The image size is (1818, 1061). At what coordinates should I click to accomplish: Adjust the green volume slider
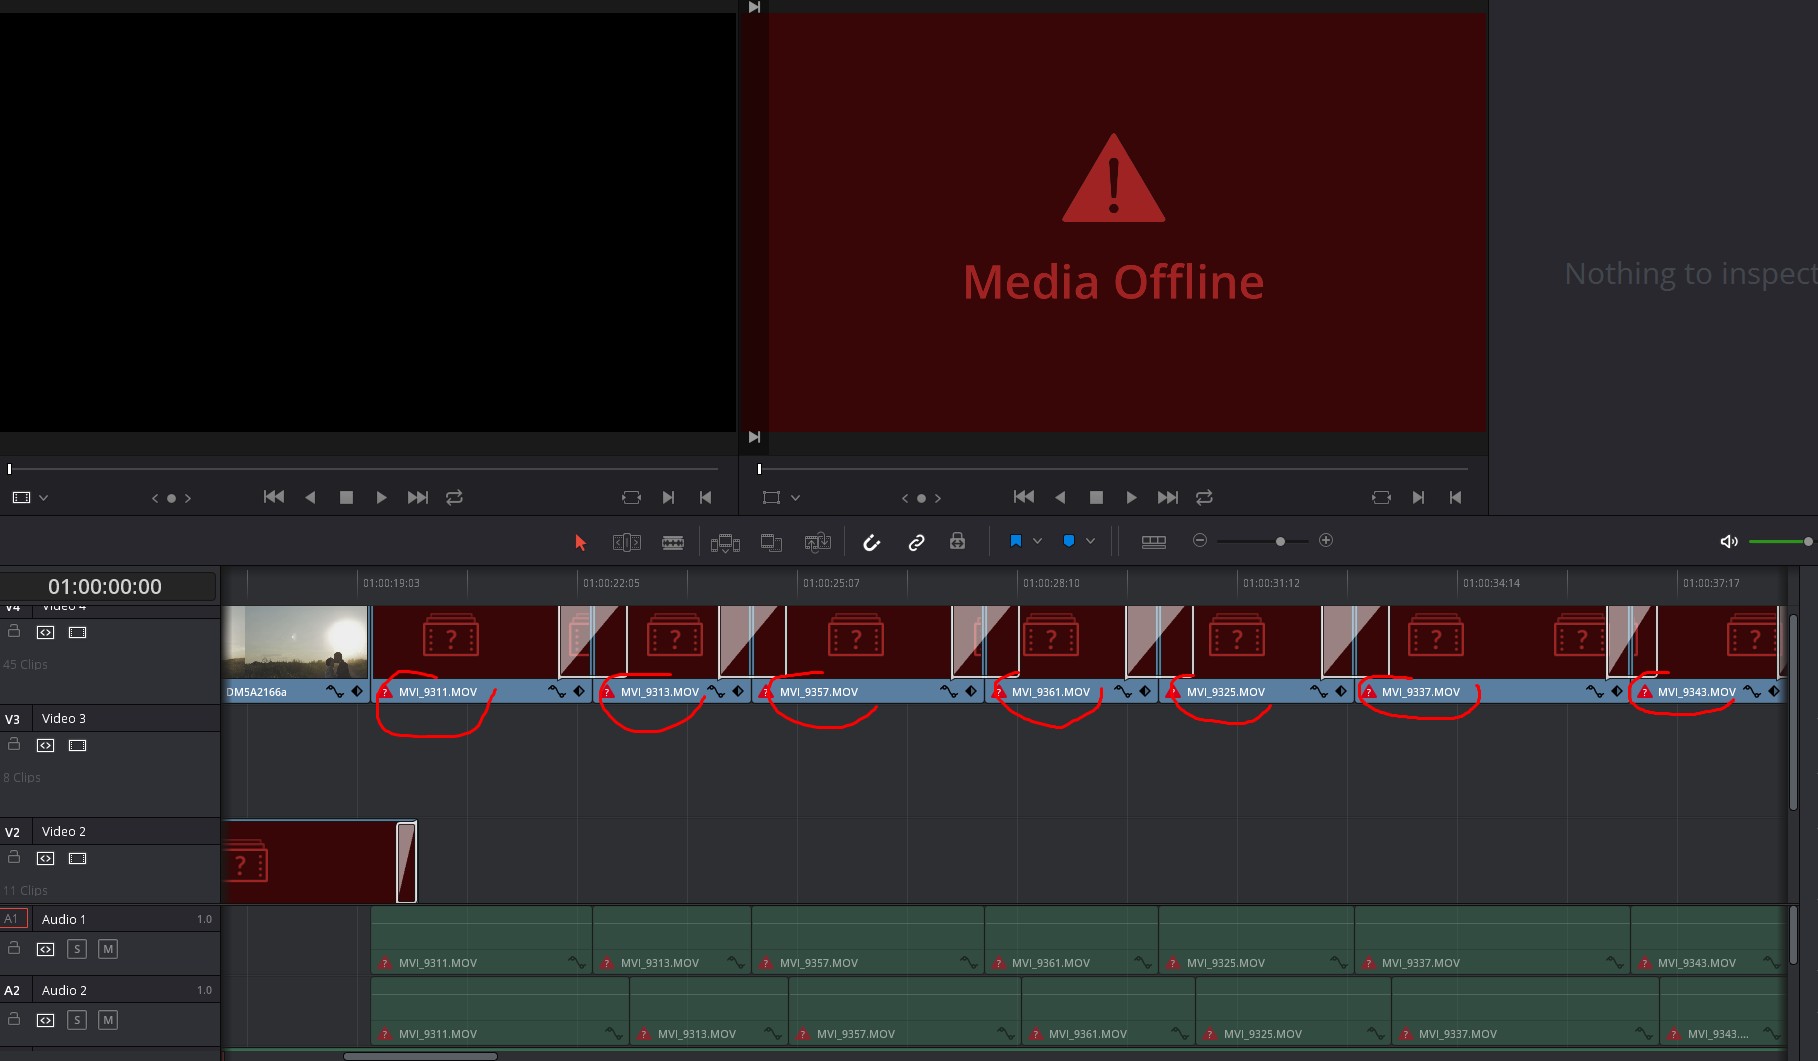coord(1780,541)
